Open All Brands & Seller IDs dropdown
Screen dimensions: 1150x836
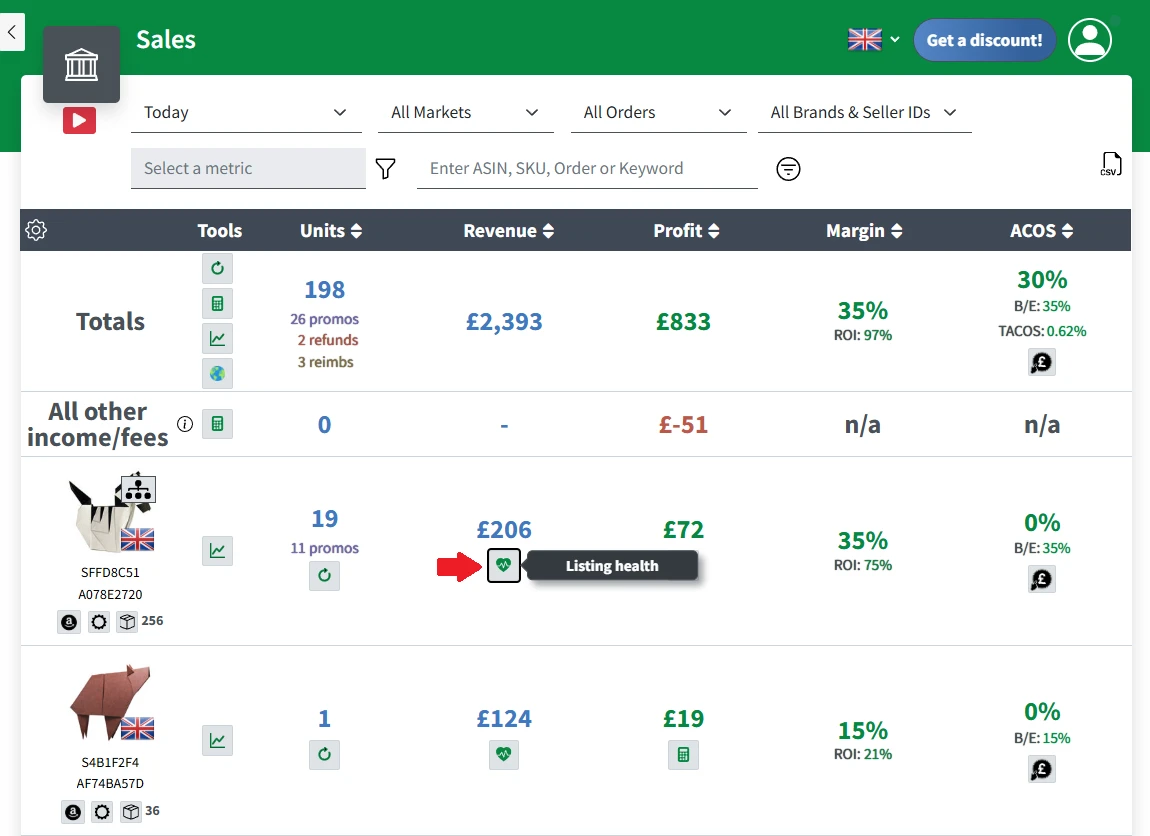click(x=865, y=113)
